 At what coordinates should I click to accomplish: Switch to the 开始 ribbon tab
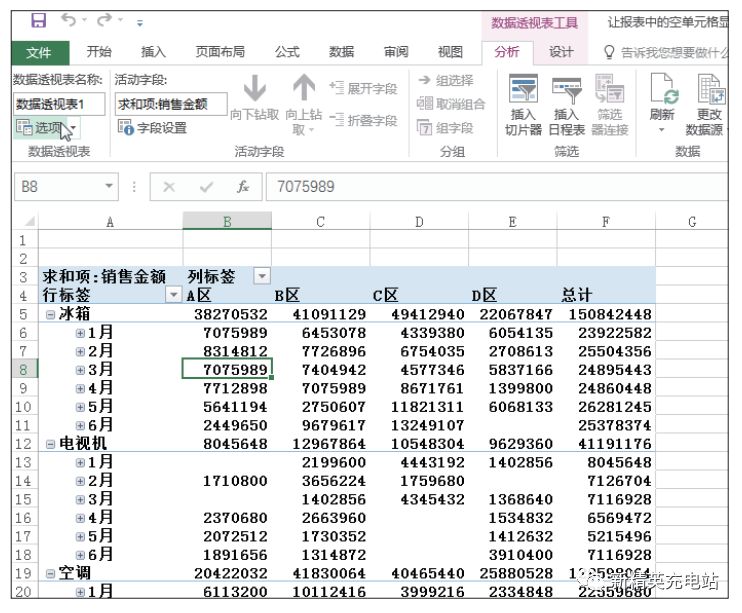coord(99,52)
